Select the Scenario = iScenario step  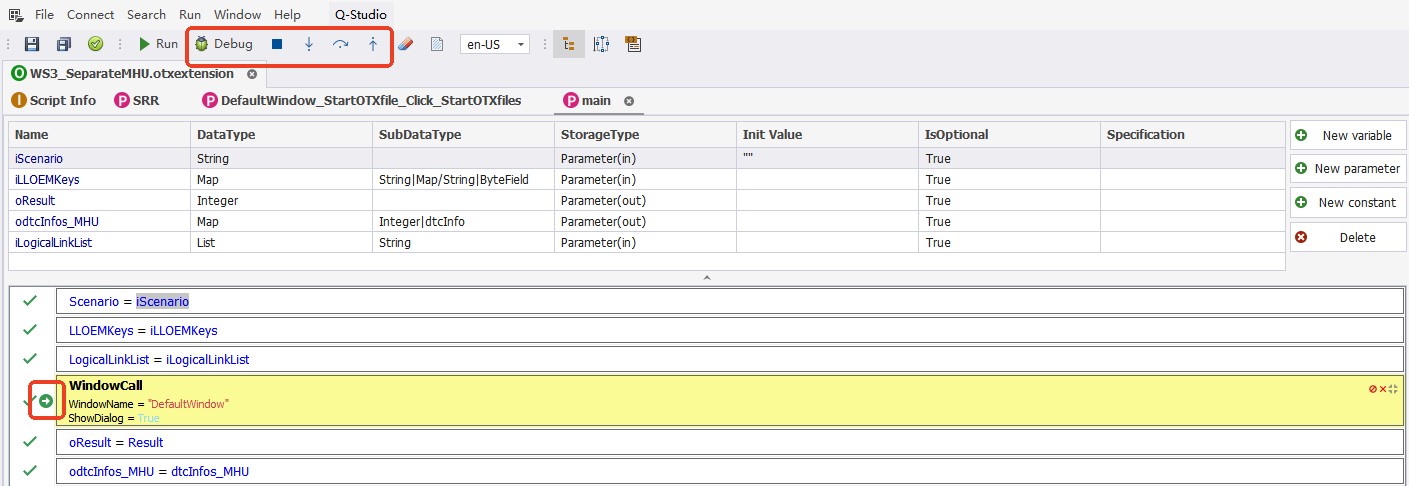coord(730,301)
